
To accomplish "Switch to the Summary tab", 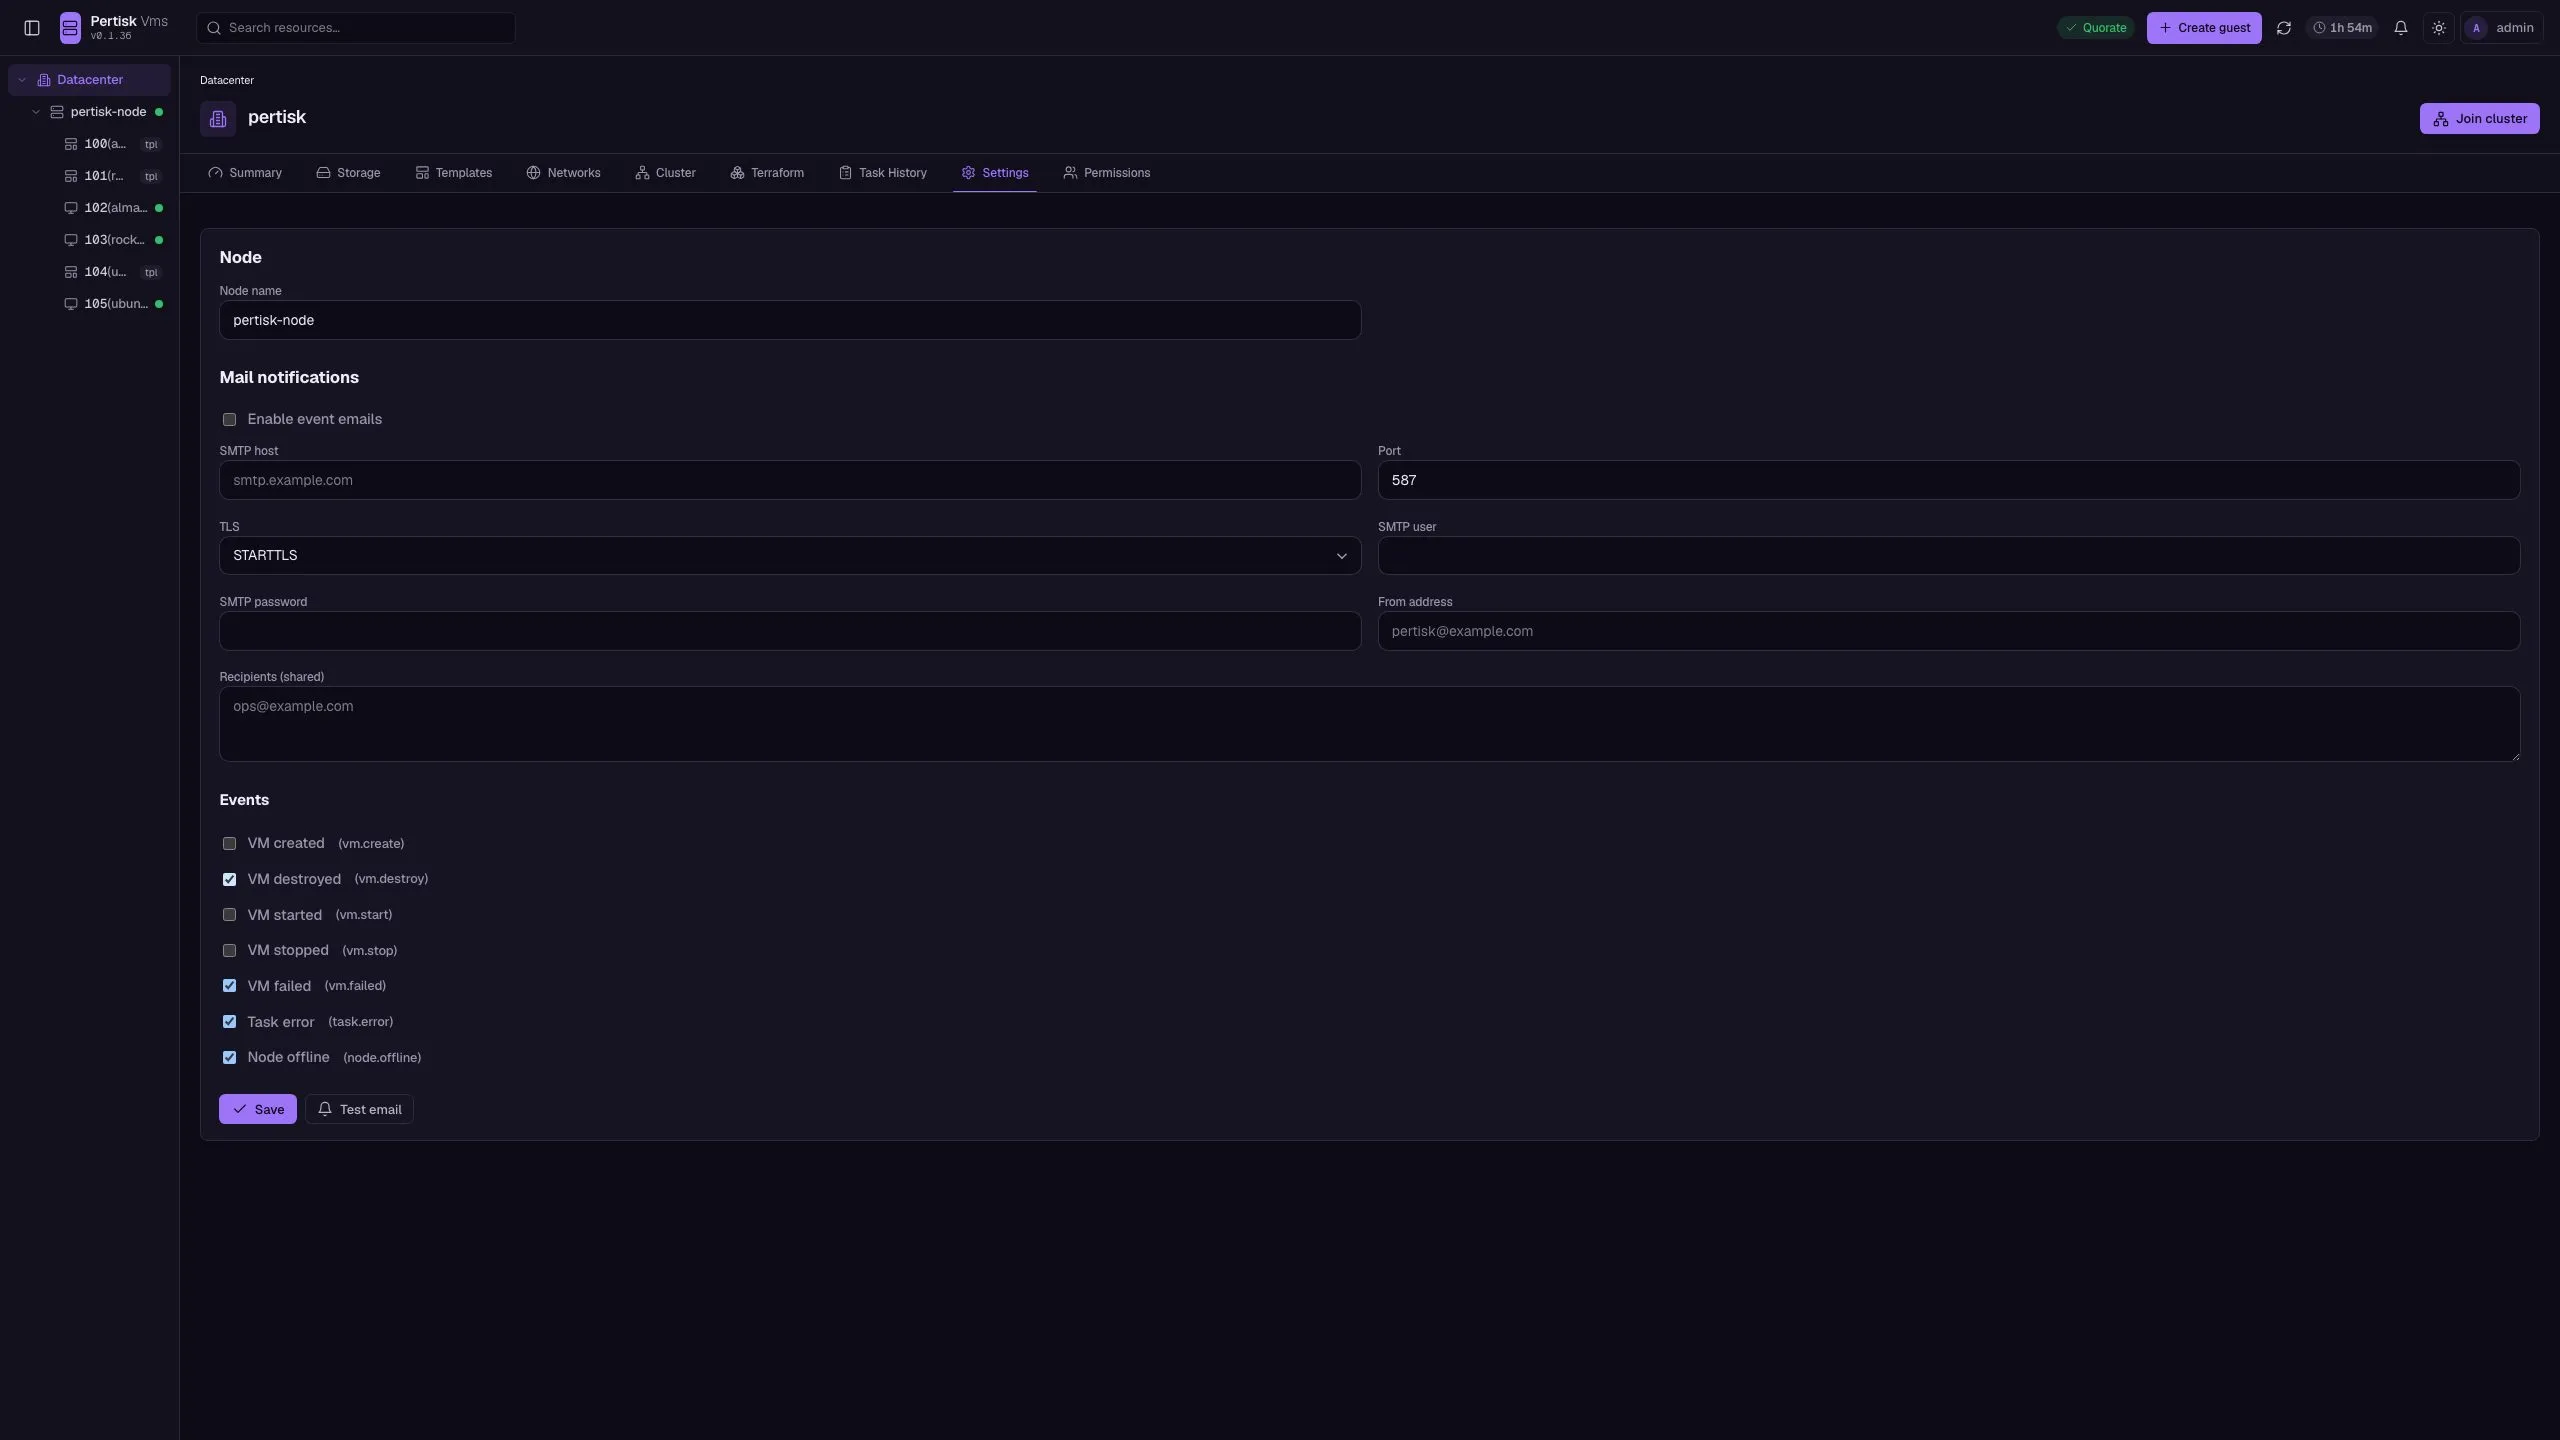I will pyautogui.click(x=245, y=173).
